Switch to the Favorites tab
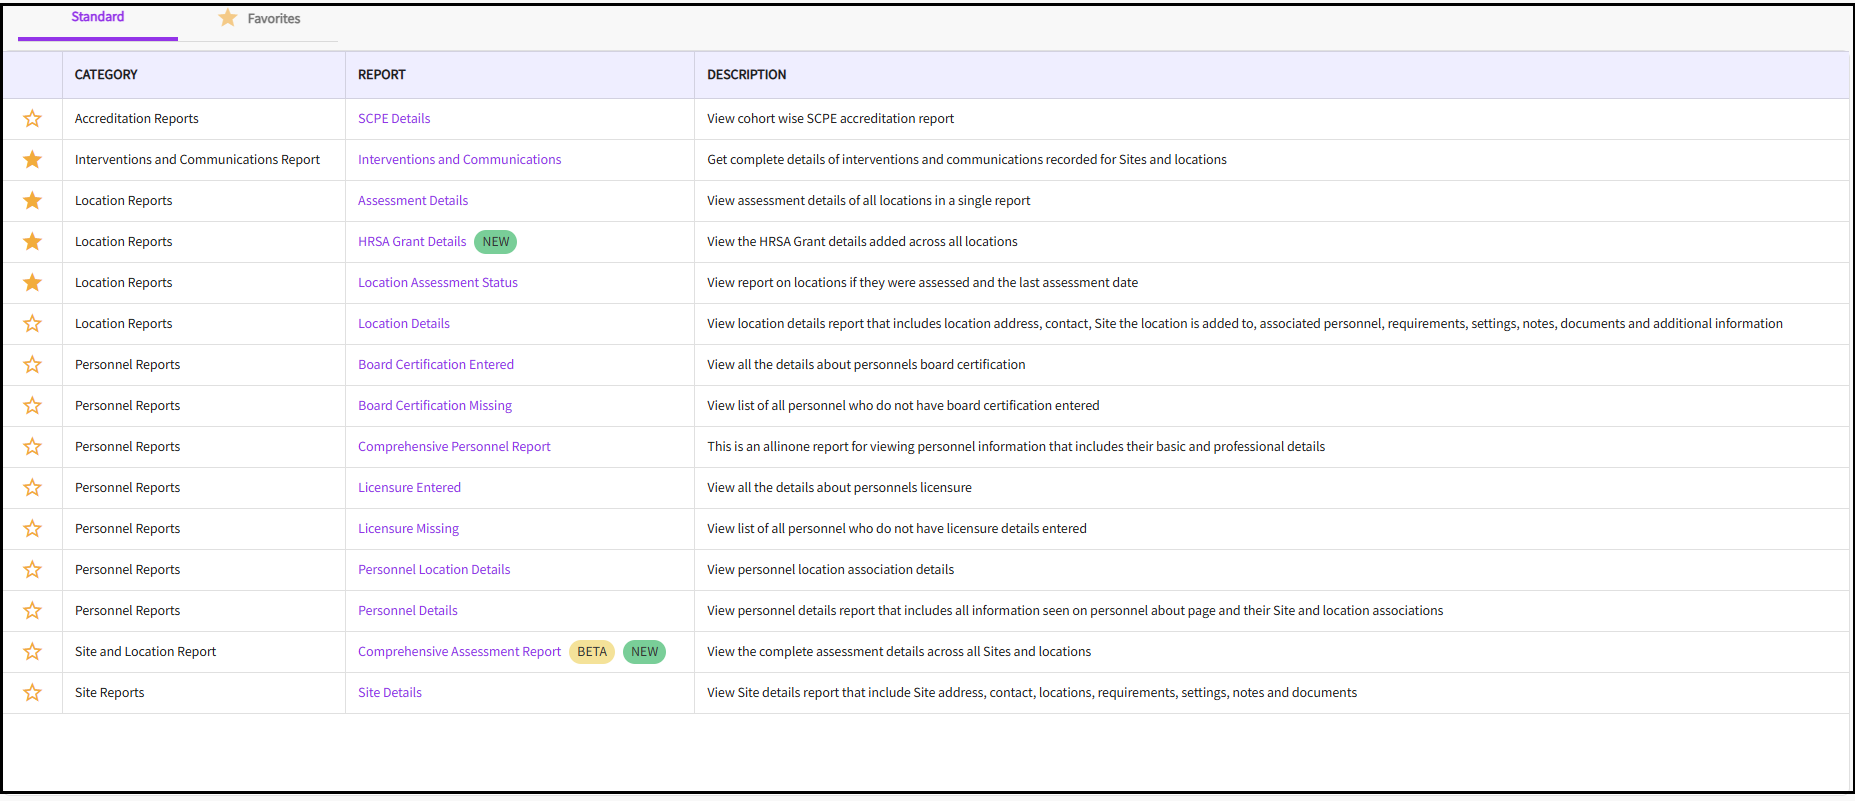The width and height of the screenshot is (1855, 801). [x=260, y=19]
